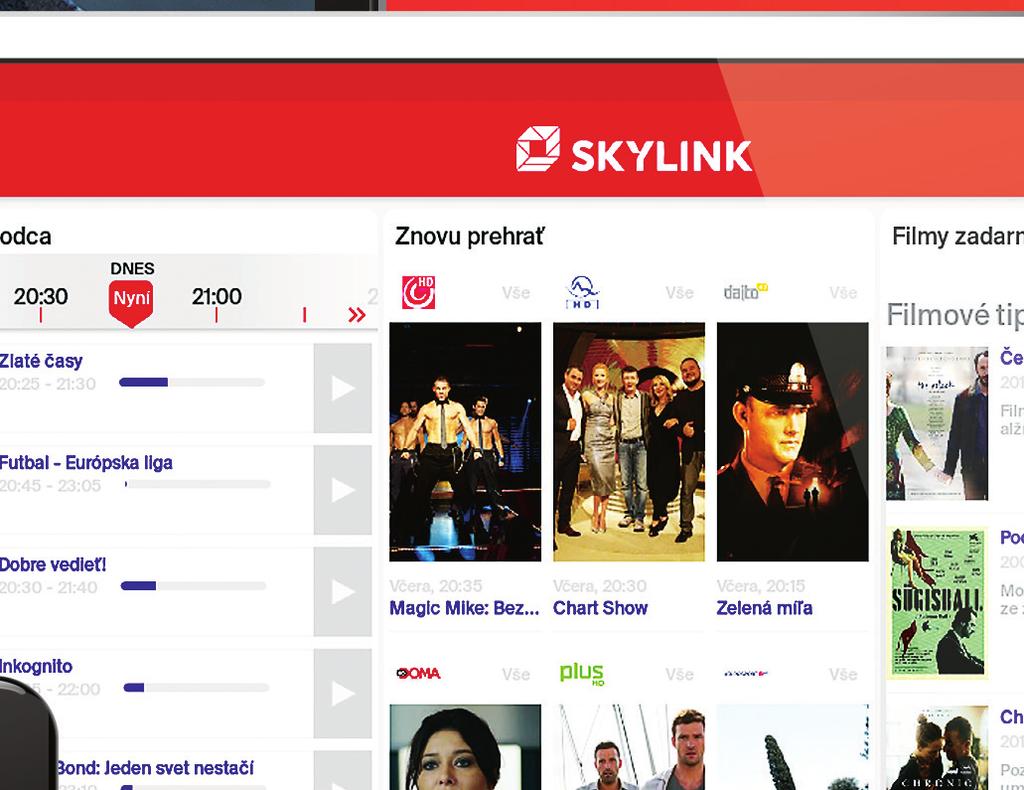This screenshot has width=1024, height=790.
Task: Click the Bond: Jeden svet nestačí title
Action: [155, 768]
